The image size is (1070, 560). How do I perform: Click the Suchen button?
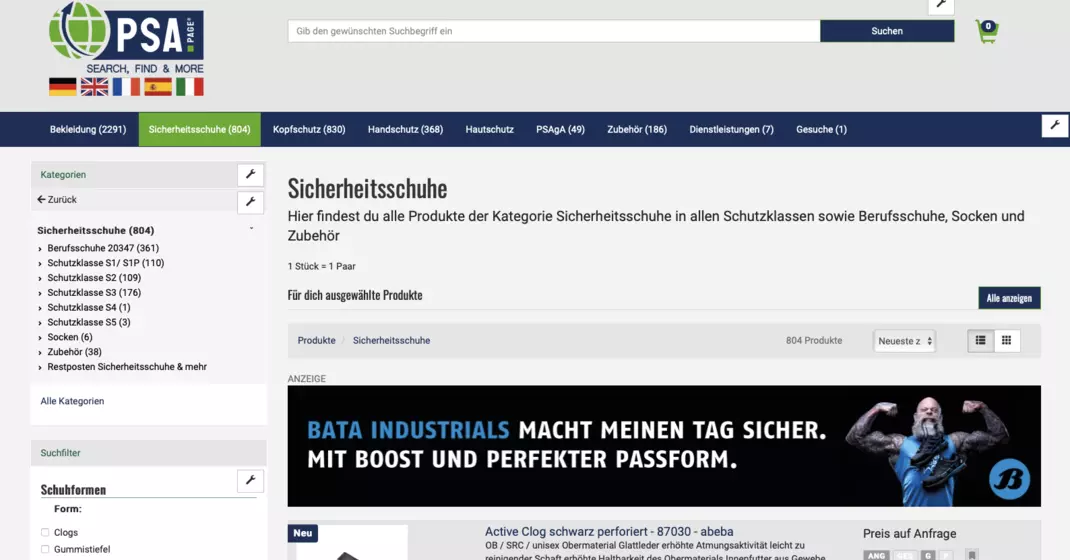(887, 31)
